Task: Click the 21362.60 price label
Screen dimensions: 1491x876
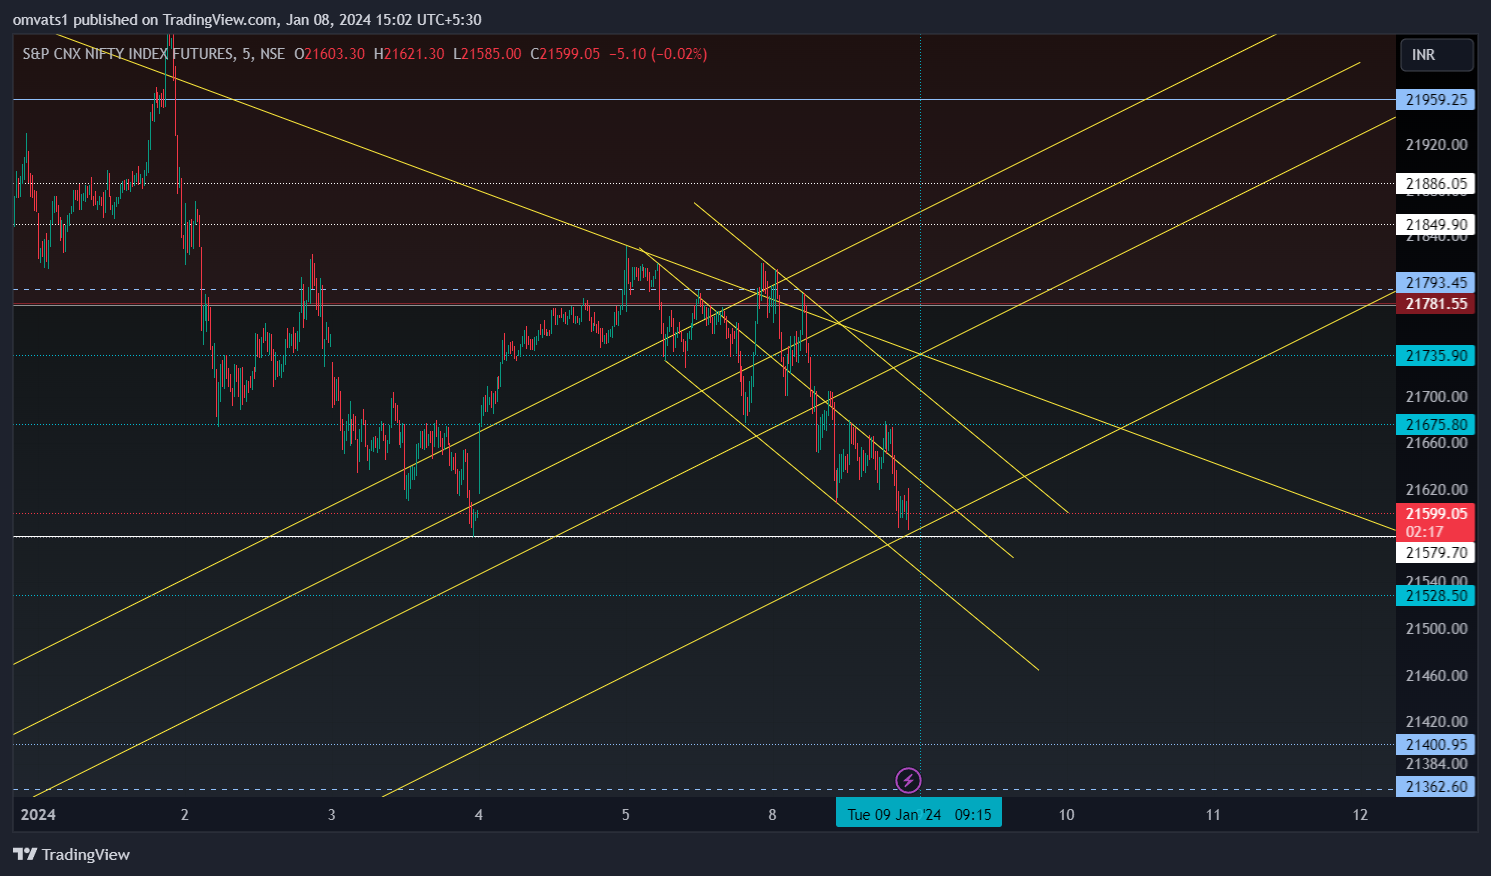Action: click(1435, 787)
